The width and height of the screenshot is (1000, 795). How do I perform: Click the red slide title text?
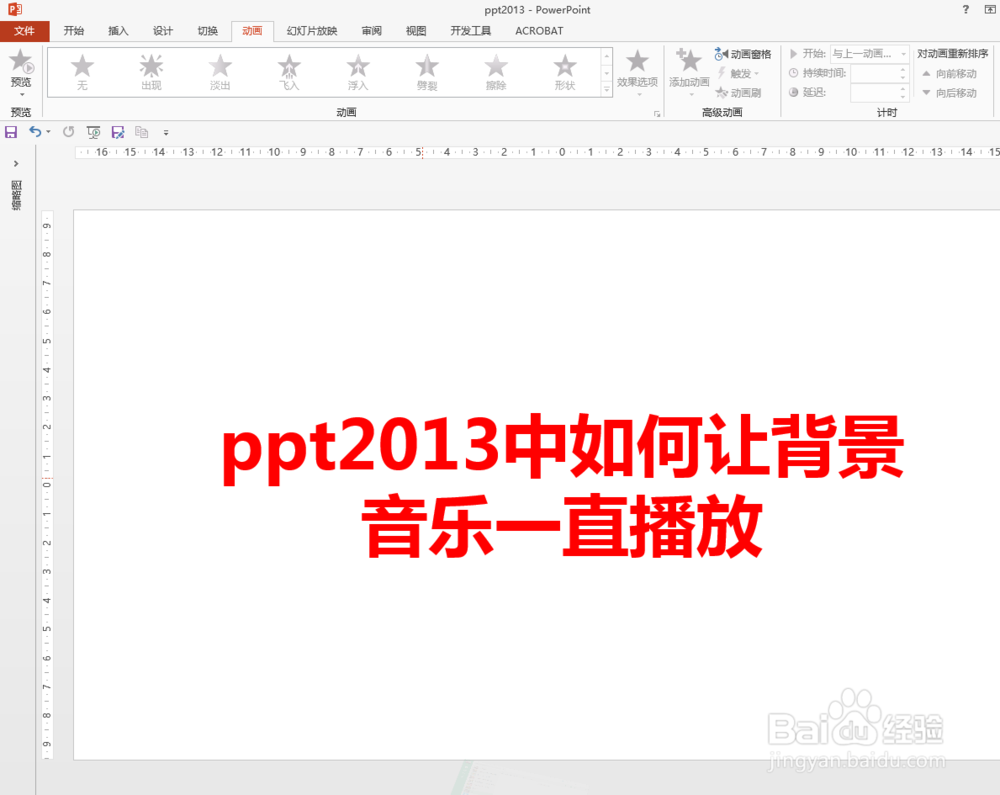[x=562, y=486]
